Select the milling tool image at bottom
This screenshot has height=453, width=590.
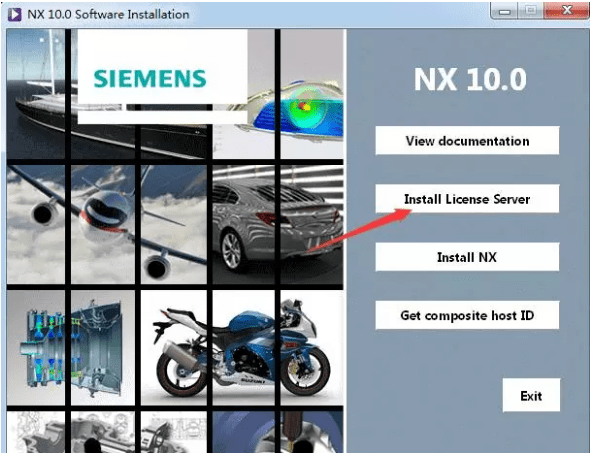tap(278, 432)
